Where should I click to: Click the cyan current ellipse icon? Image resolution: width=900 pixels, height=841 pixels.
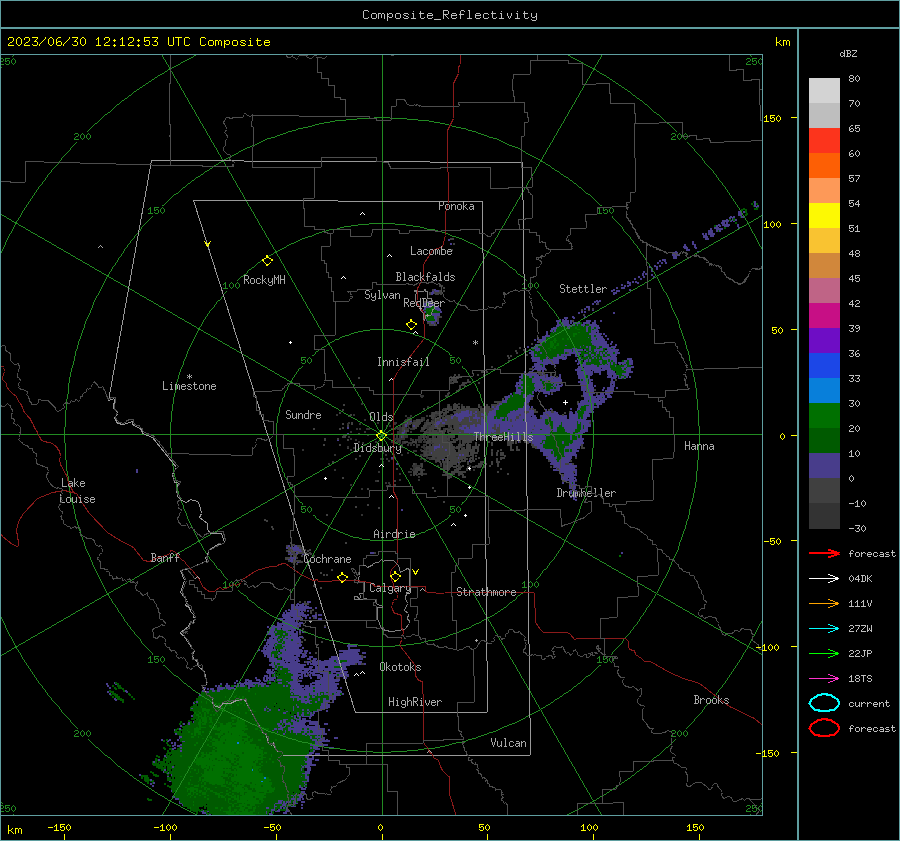tap(824, 703)
